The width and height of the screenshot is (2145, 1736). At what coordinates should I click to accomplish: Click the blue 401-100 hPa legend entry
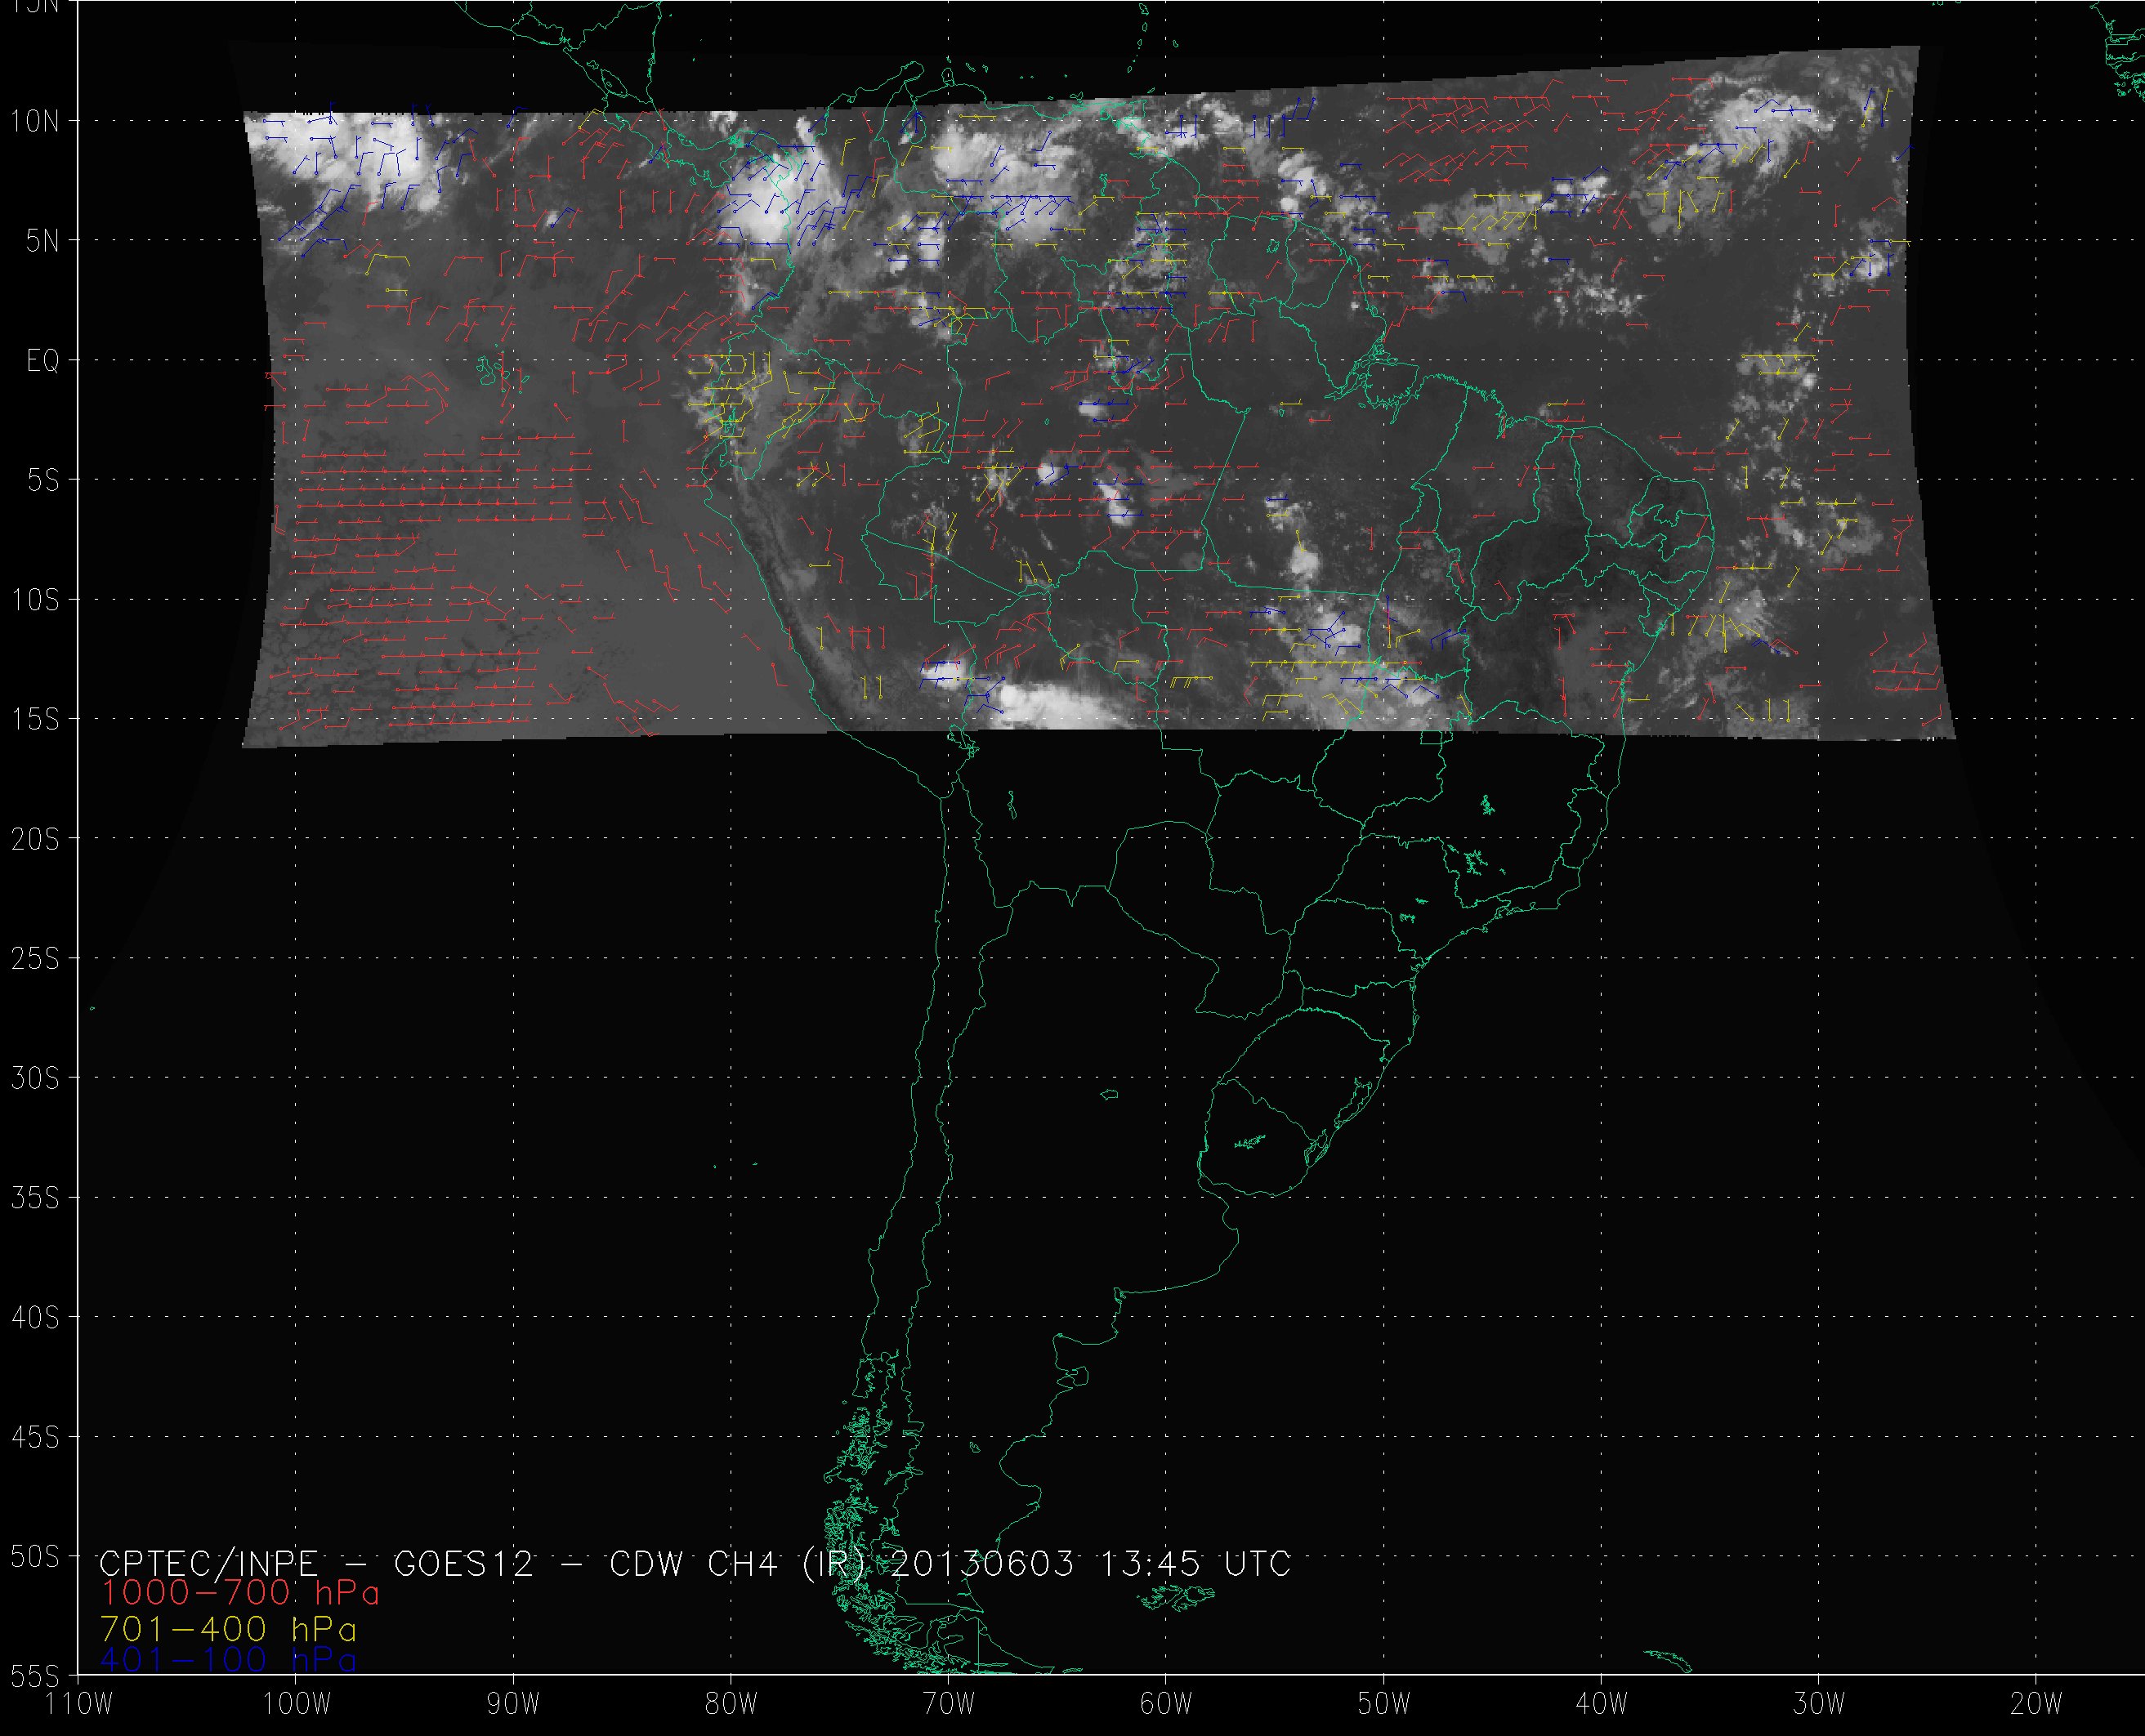[228, 1661]
